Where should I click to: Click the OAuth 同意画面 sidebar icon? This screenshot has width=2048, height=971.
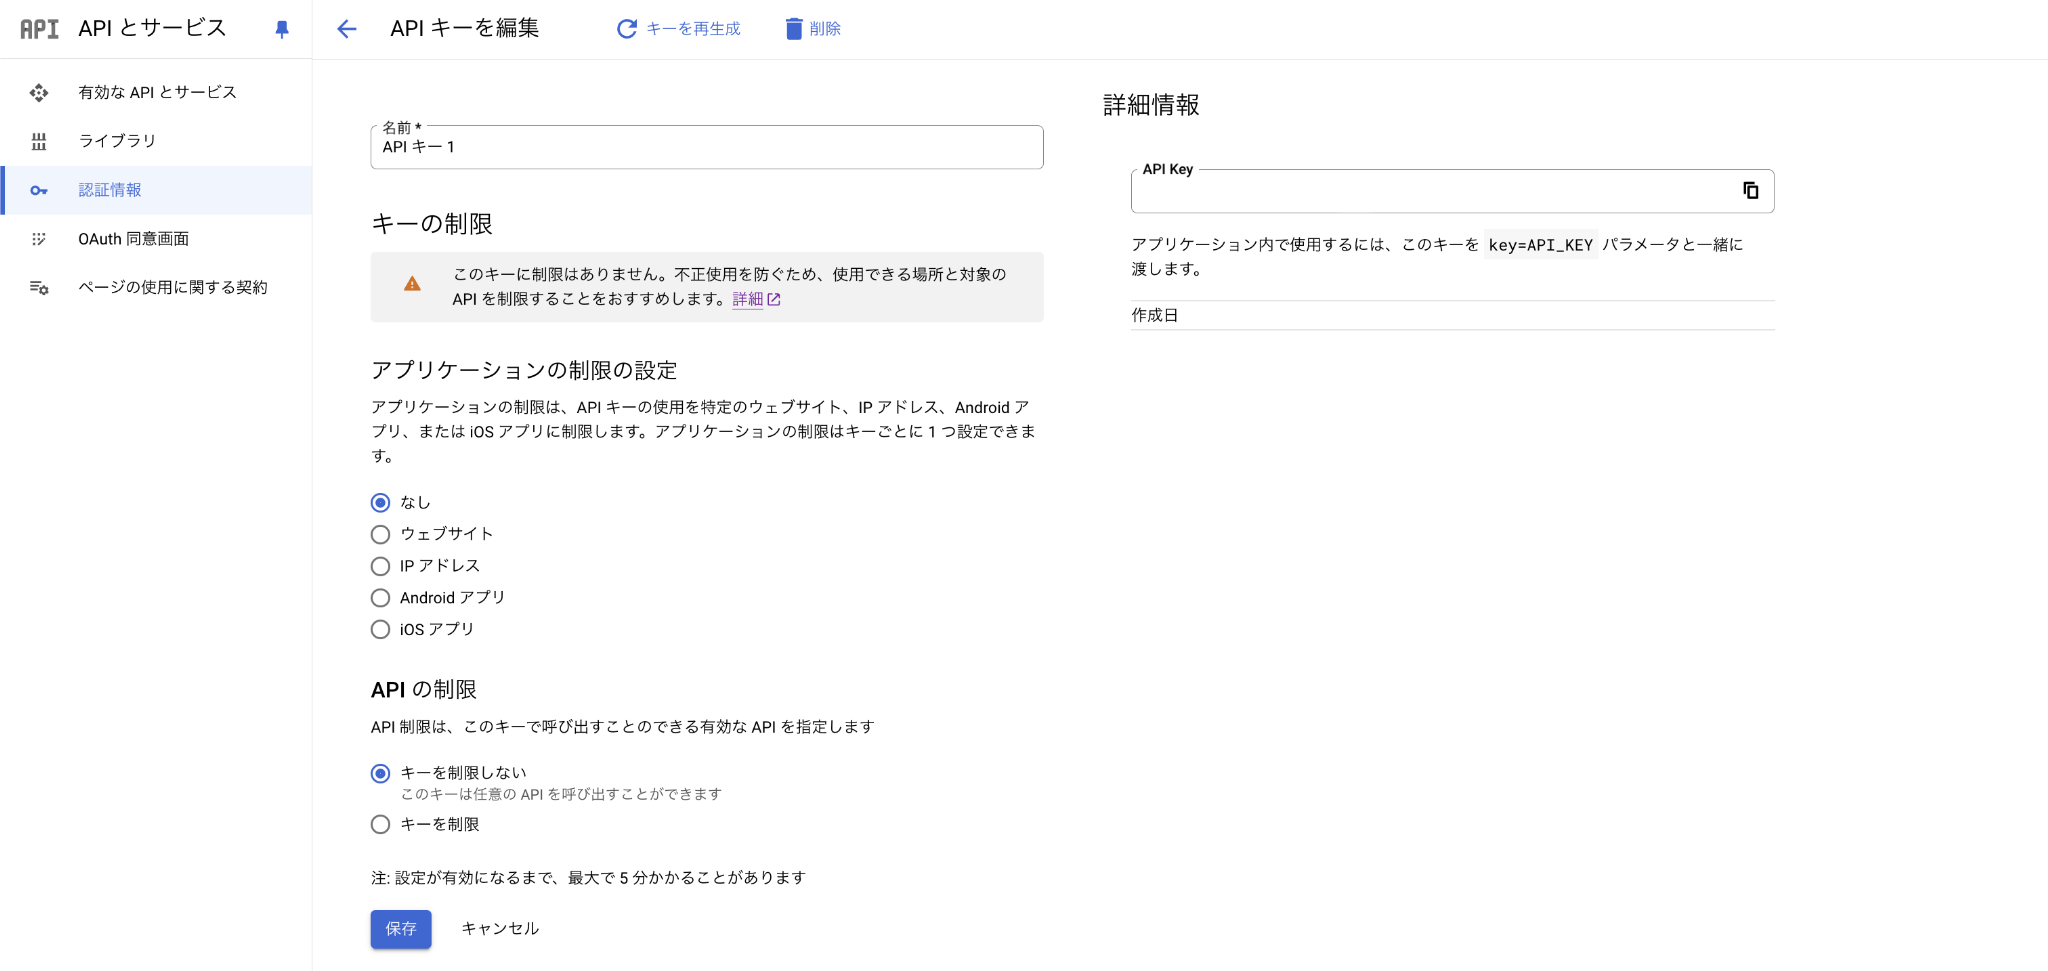tap(39, 239)
